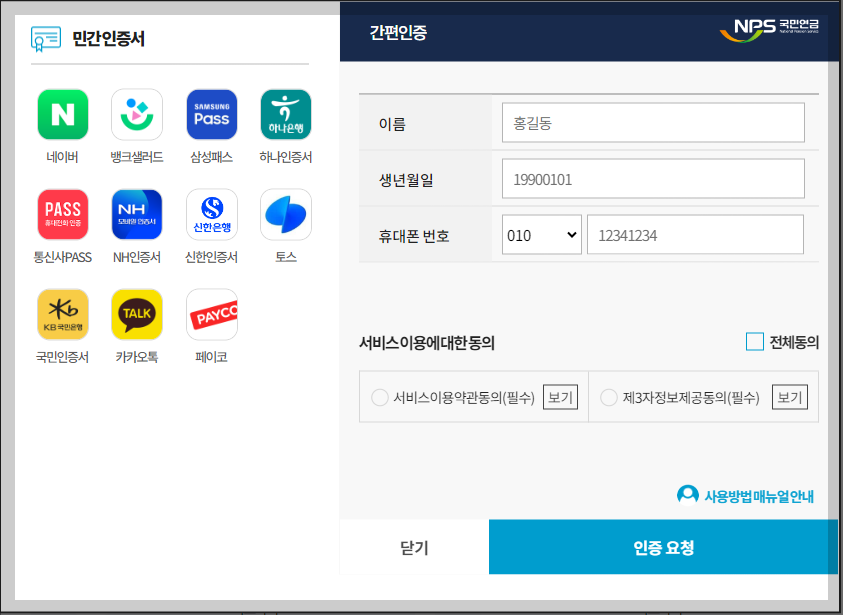Click 보기 next to 제3자정보제공동의
Screen dimensions: 843x615
click(790, 397)
